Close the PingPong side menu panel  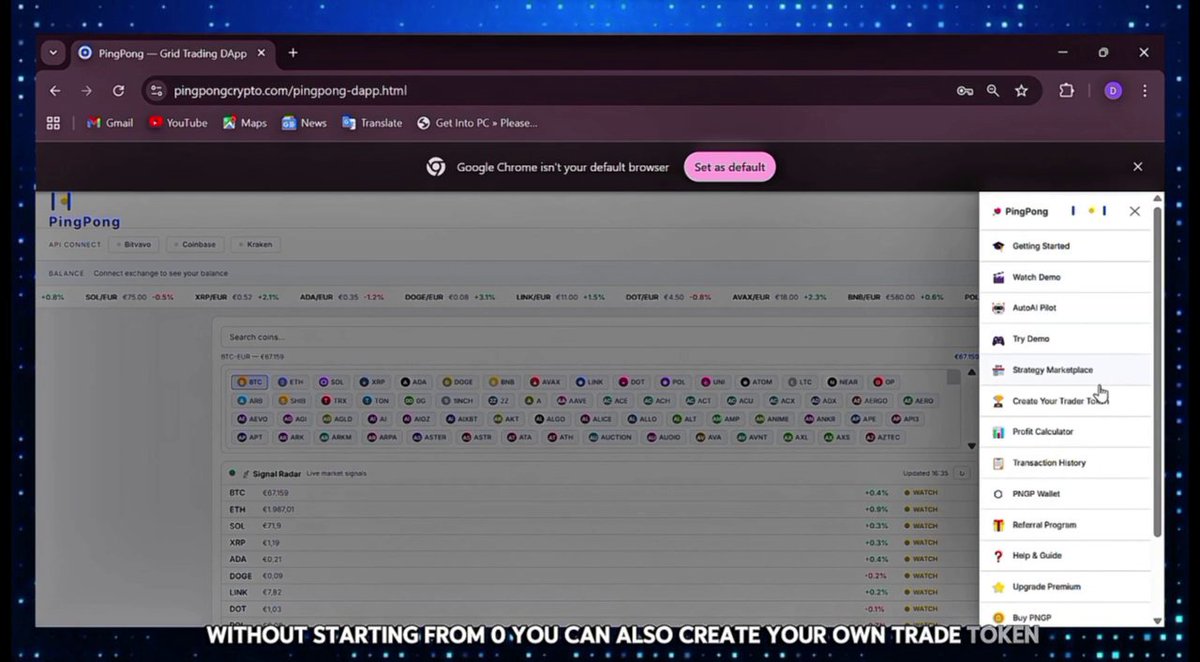1134,211
